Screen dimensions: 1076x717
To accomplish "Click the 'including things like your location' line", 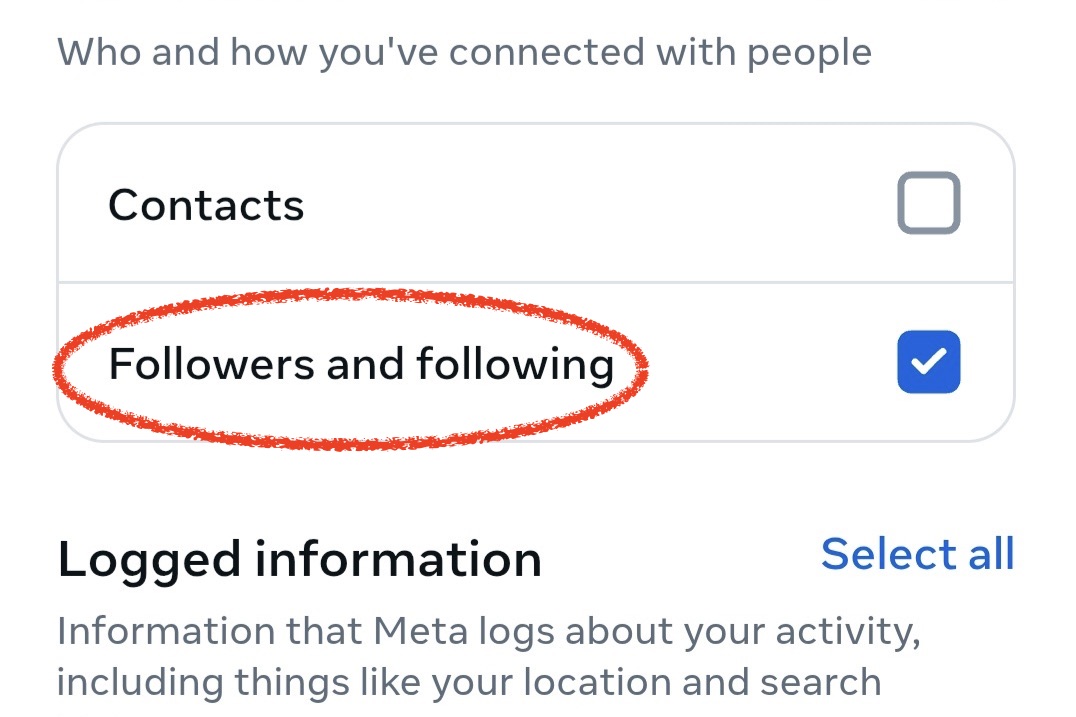I will click(x=469, y=682).
